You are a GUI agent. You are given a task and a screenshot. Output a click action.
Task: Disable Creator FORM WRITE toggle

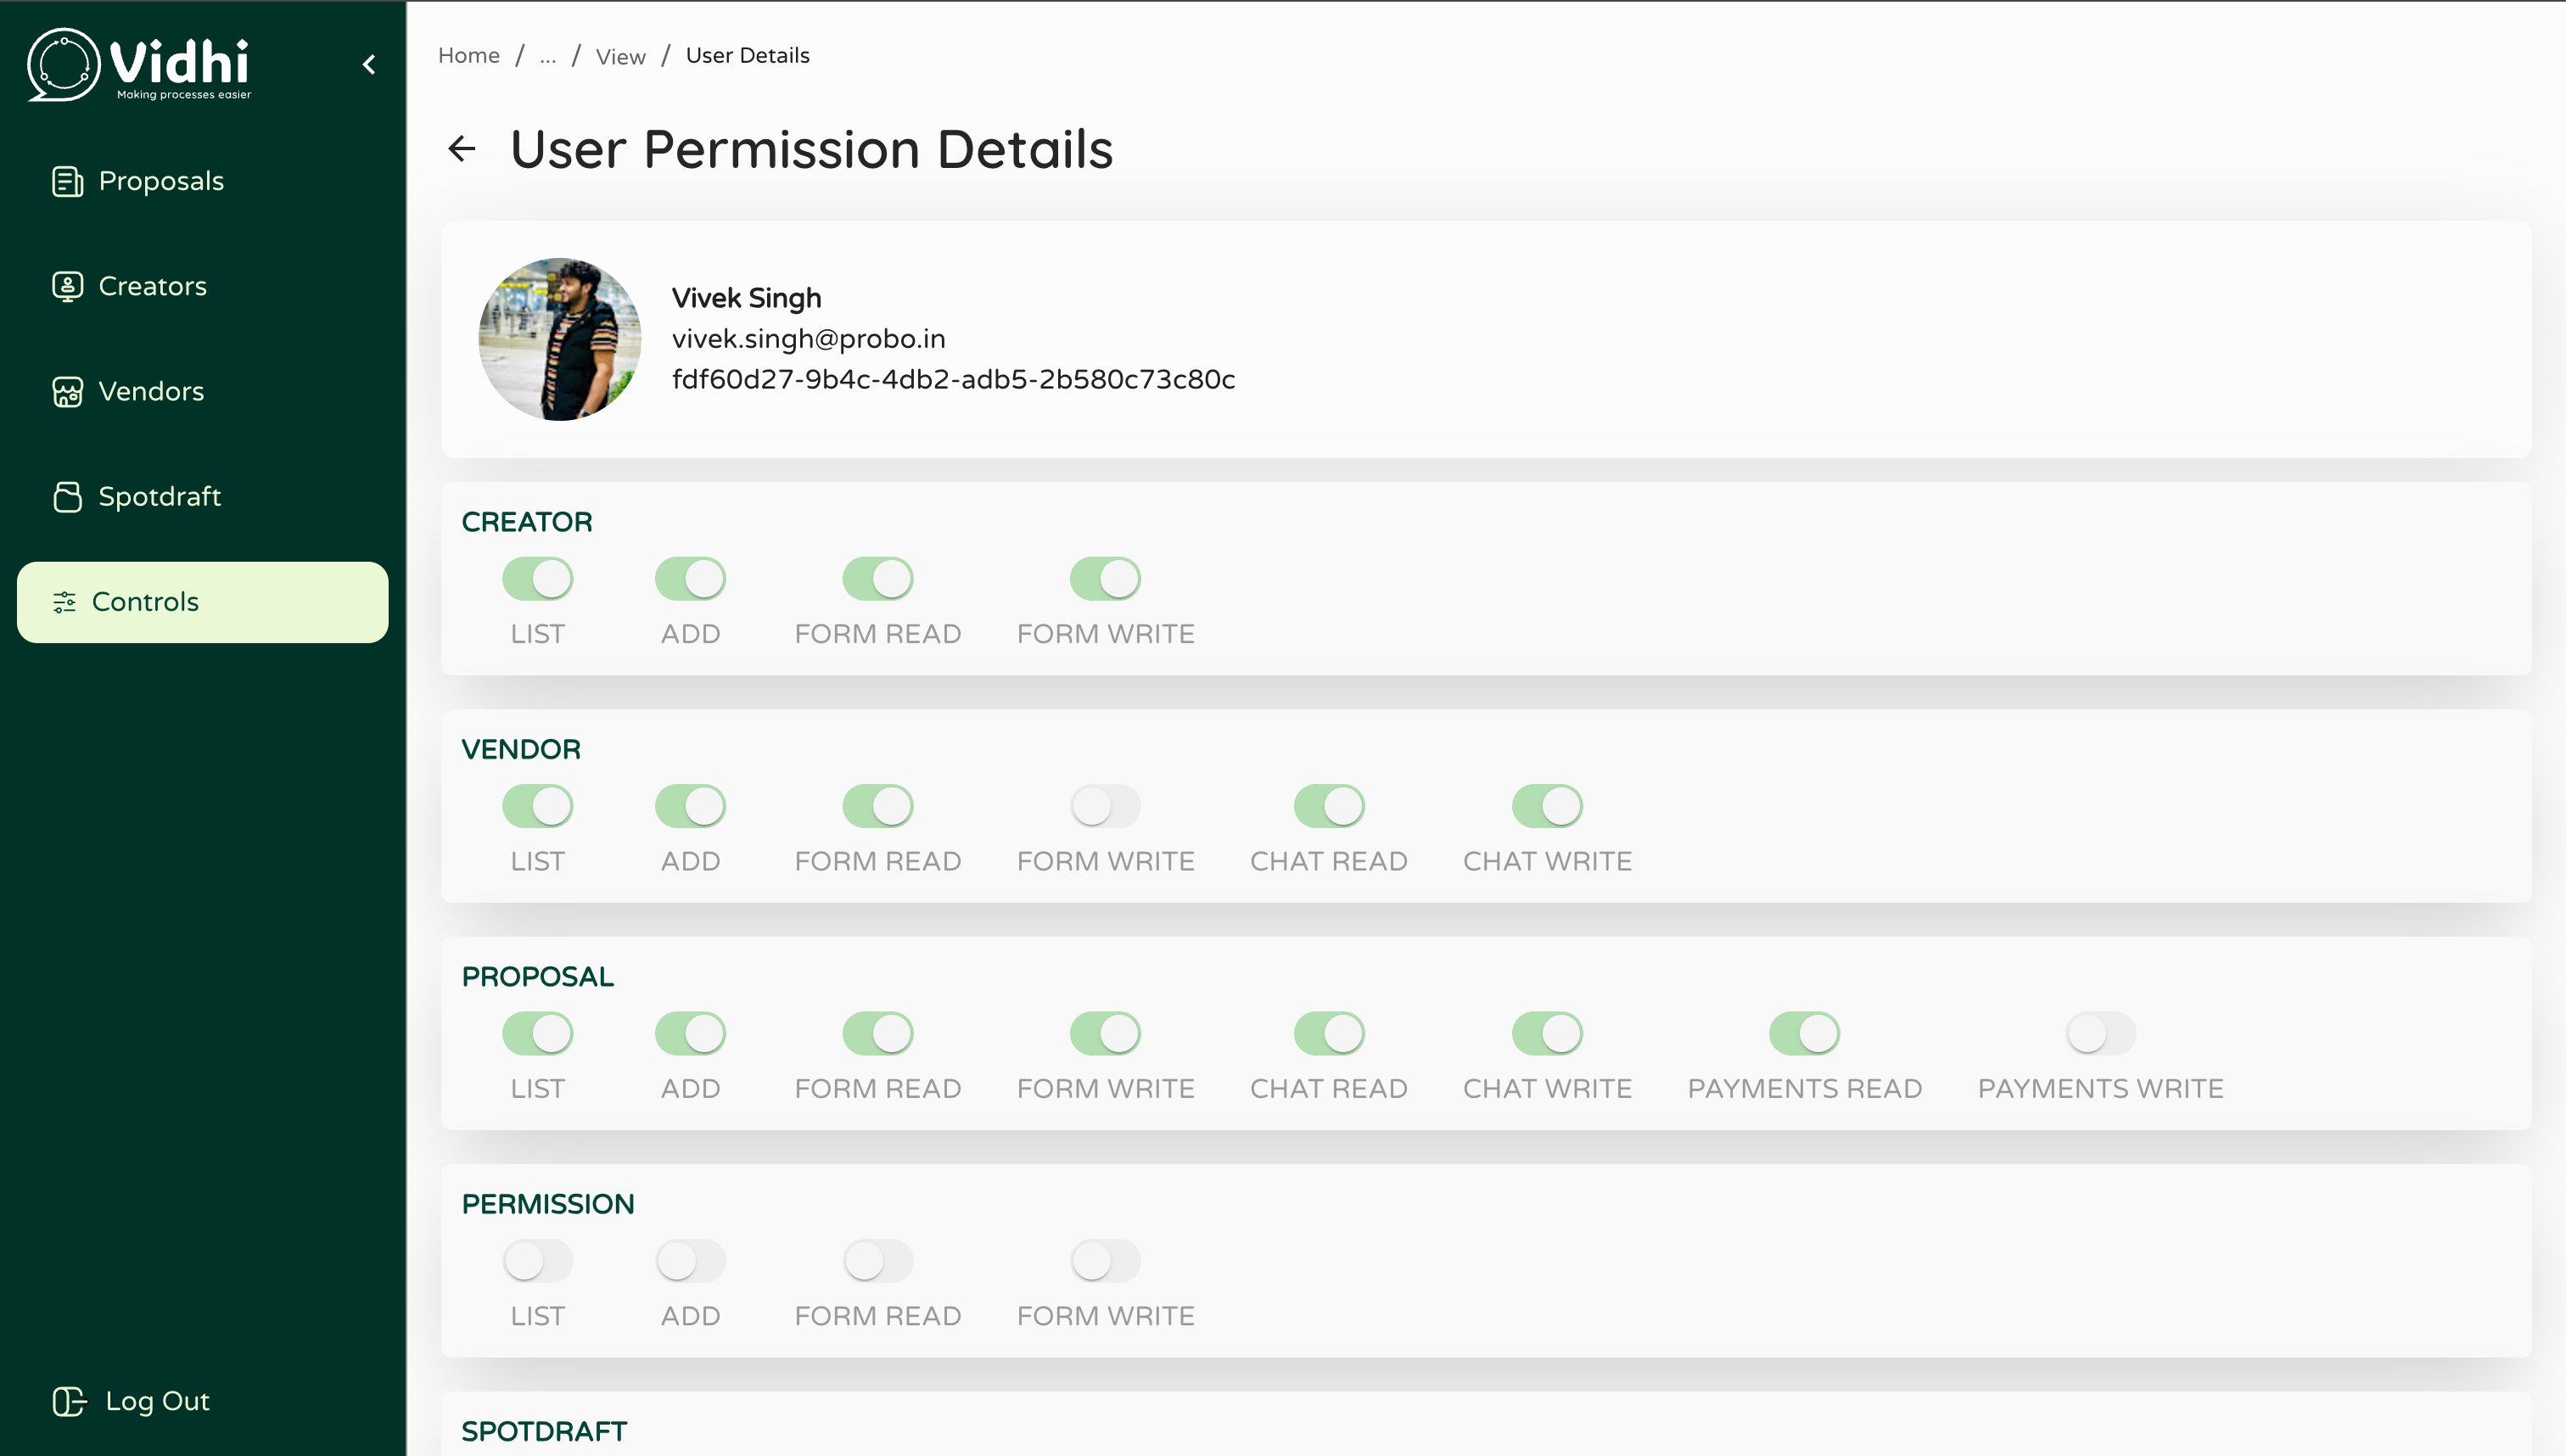tap(1105, 578)
